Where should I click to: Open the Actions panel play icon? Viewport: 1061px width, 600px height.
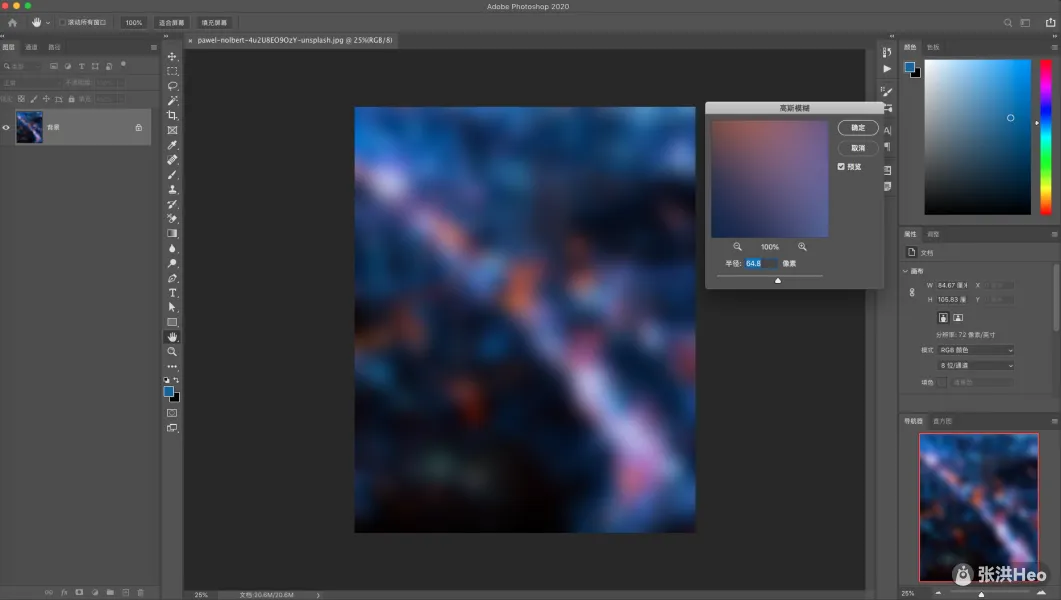coord(886,68)
